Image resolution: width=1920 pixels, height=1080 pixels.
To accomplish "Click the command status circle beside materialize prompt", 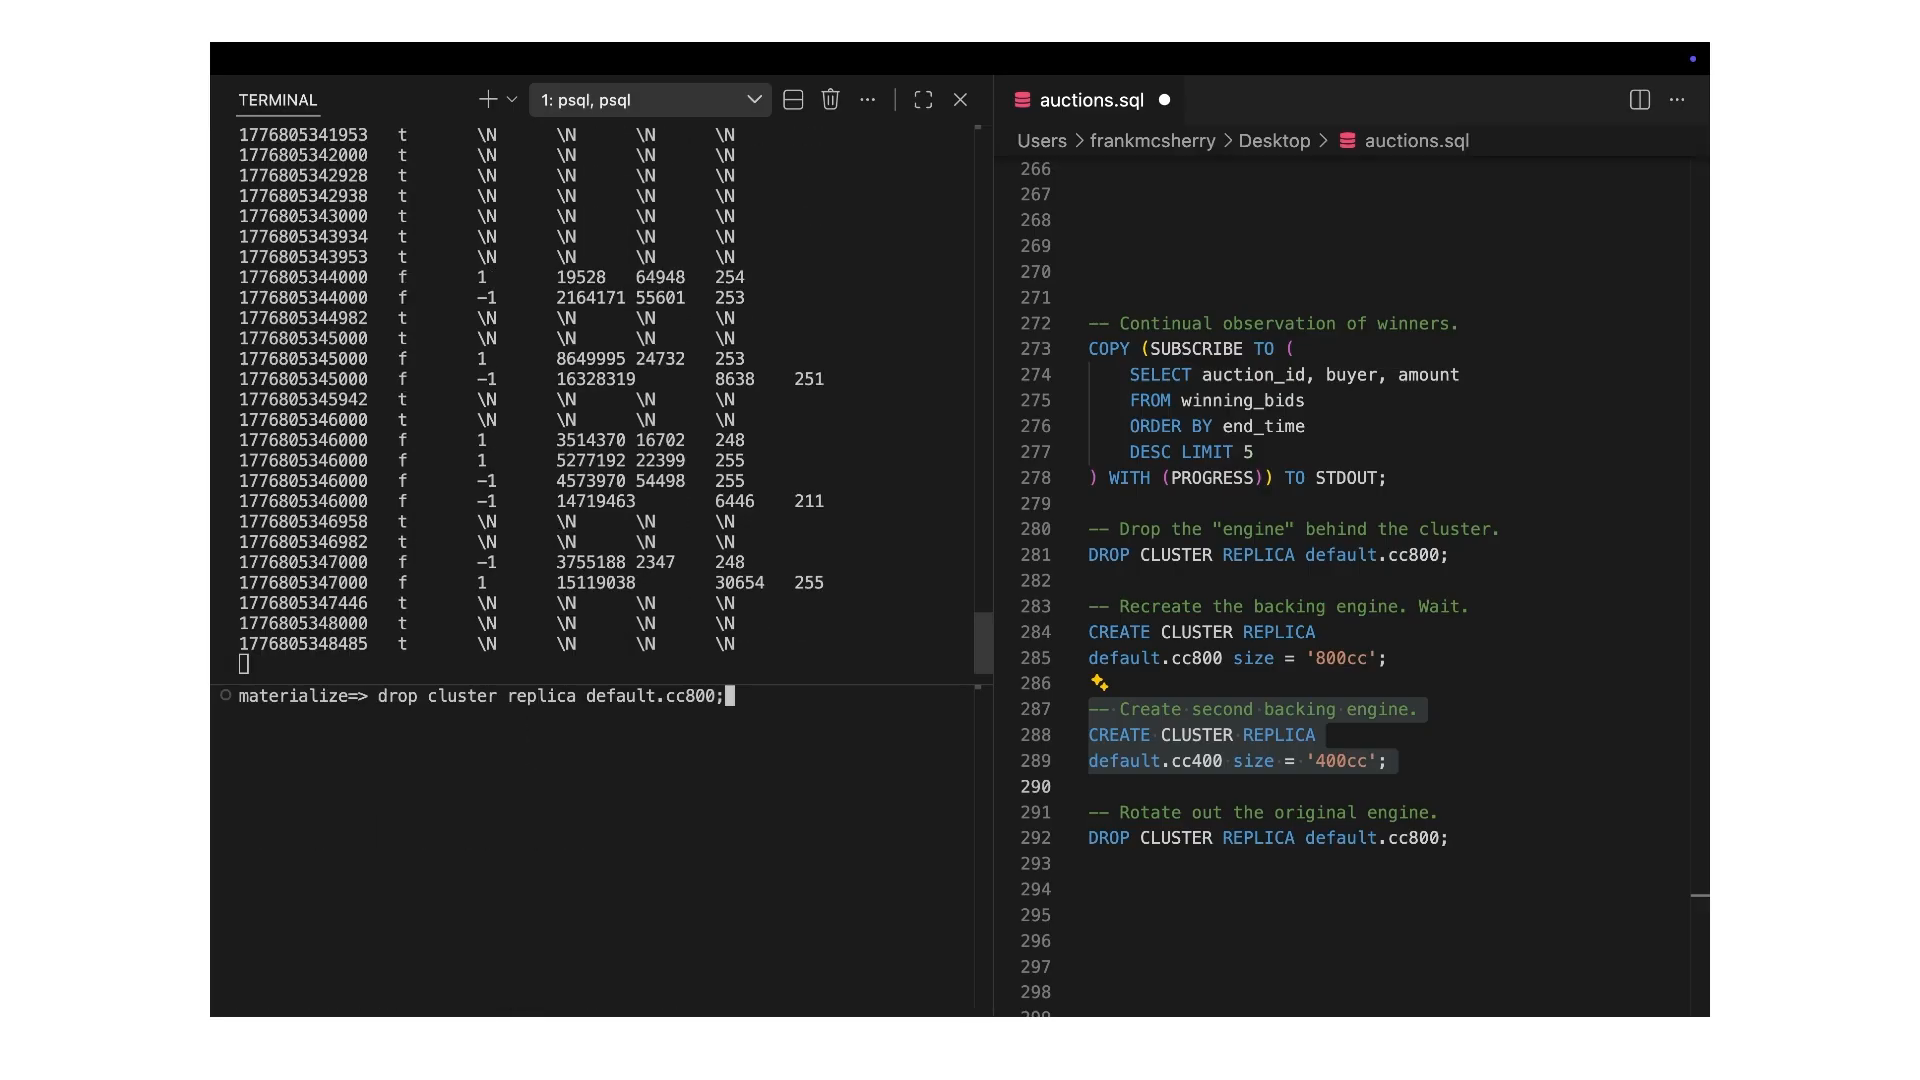I will point(226,695).
